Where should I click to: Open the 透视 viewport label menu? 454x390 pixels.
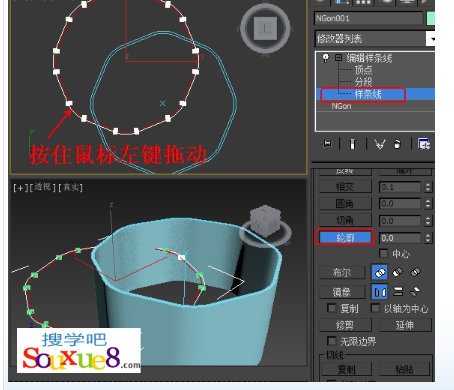coord(43,187)
